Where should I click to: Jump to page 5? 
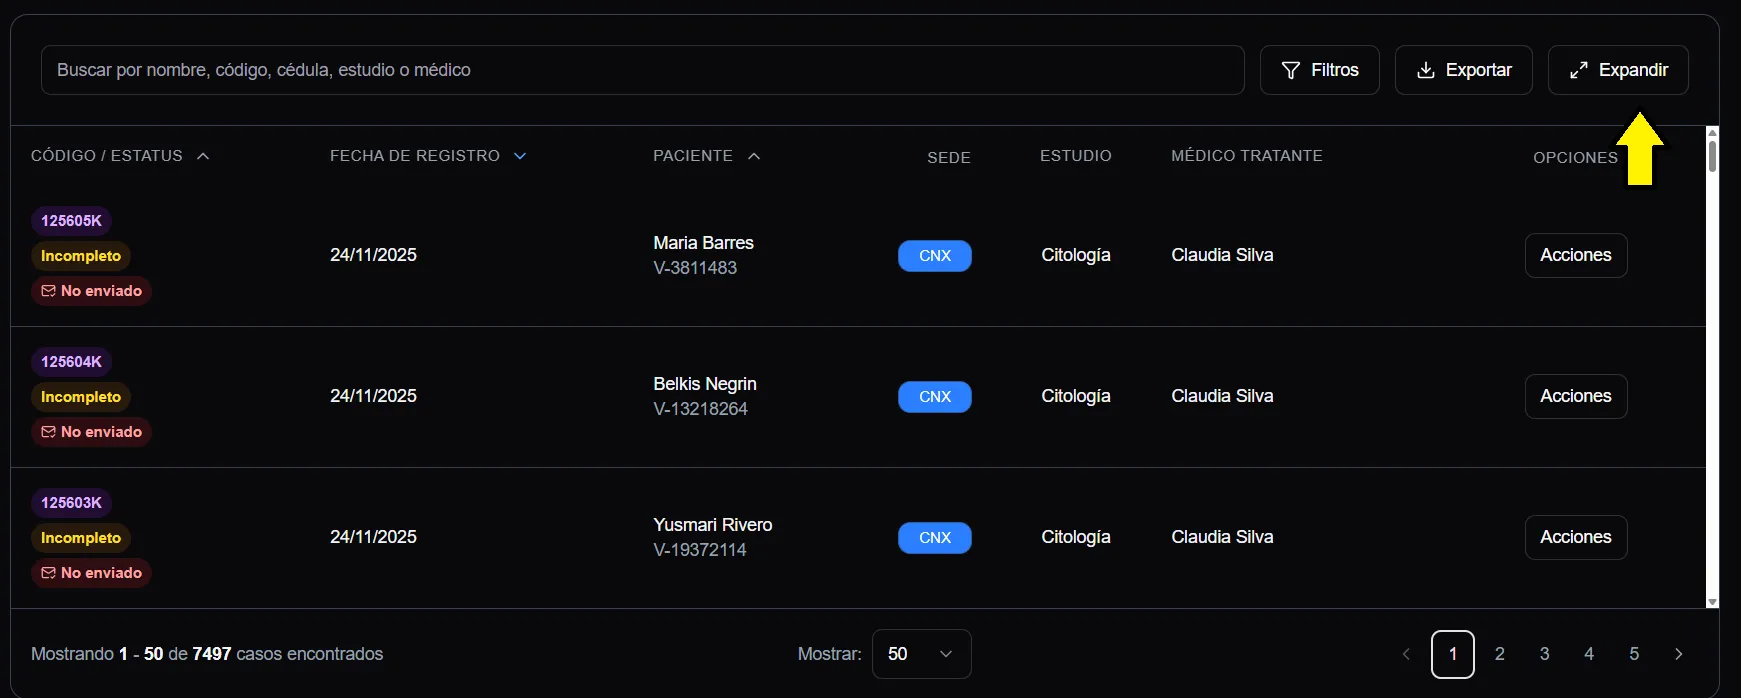click(1634, 654)
